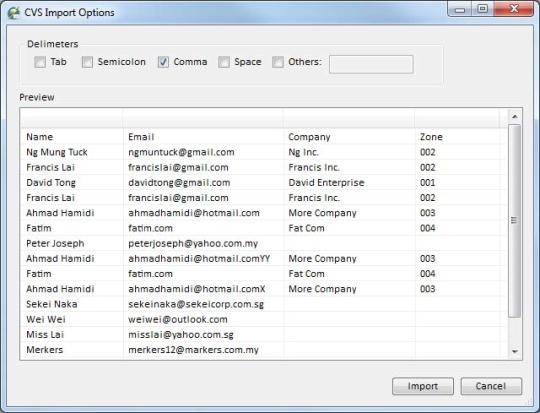Screen dimensions: 540x413
Task: Select the Wei Wei name cell
Action: 72,319
